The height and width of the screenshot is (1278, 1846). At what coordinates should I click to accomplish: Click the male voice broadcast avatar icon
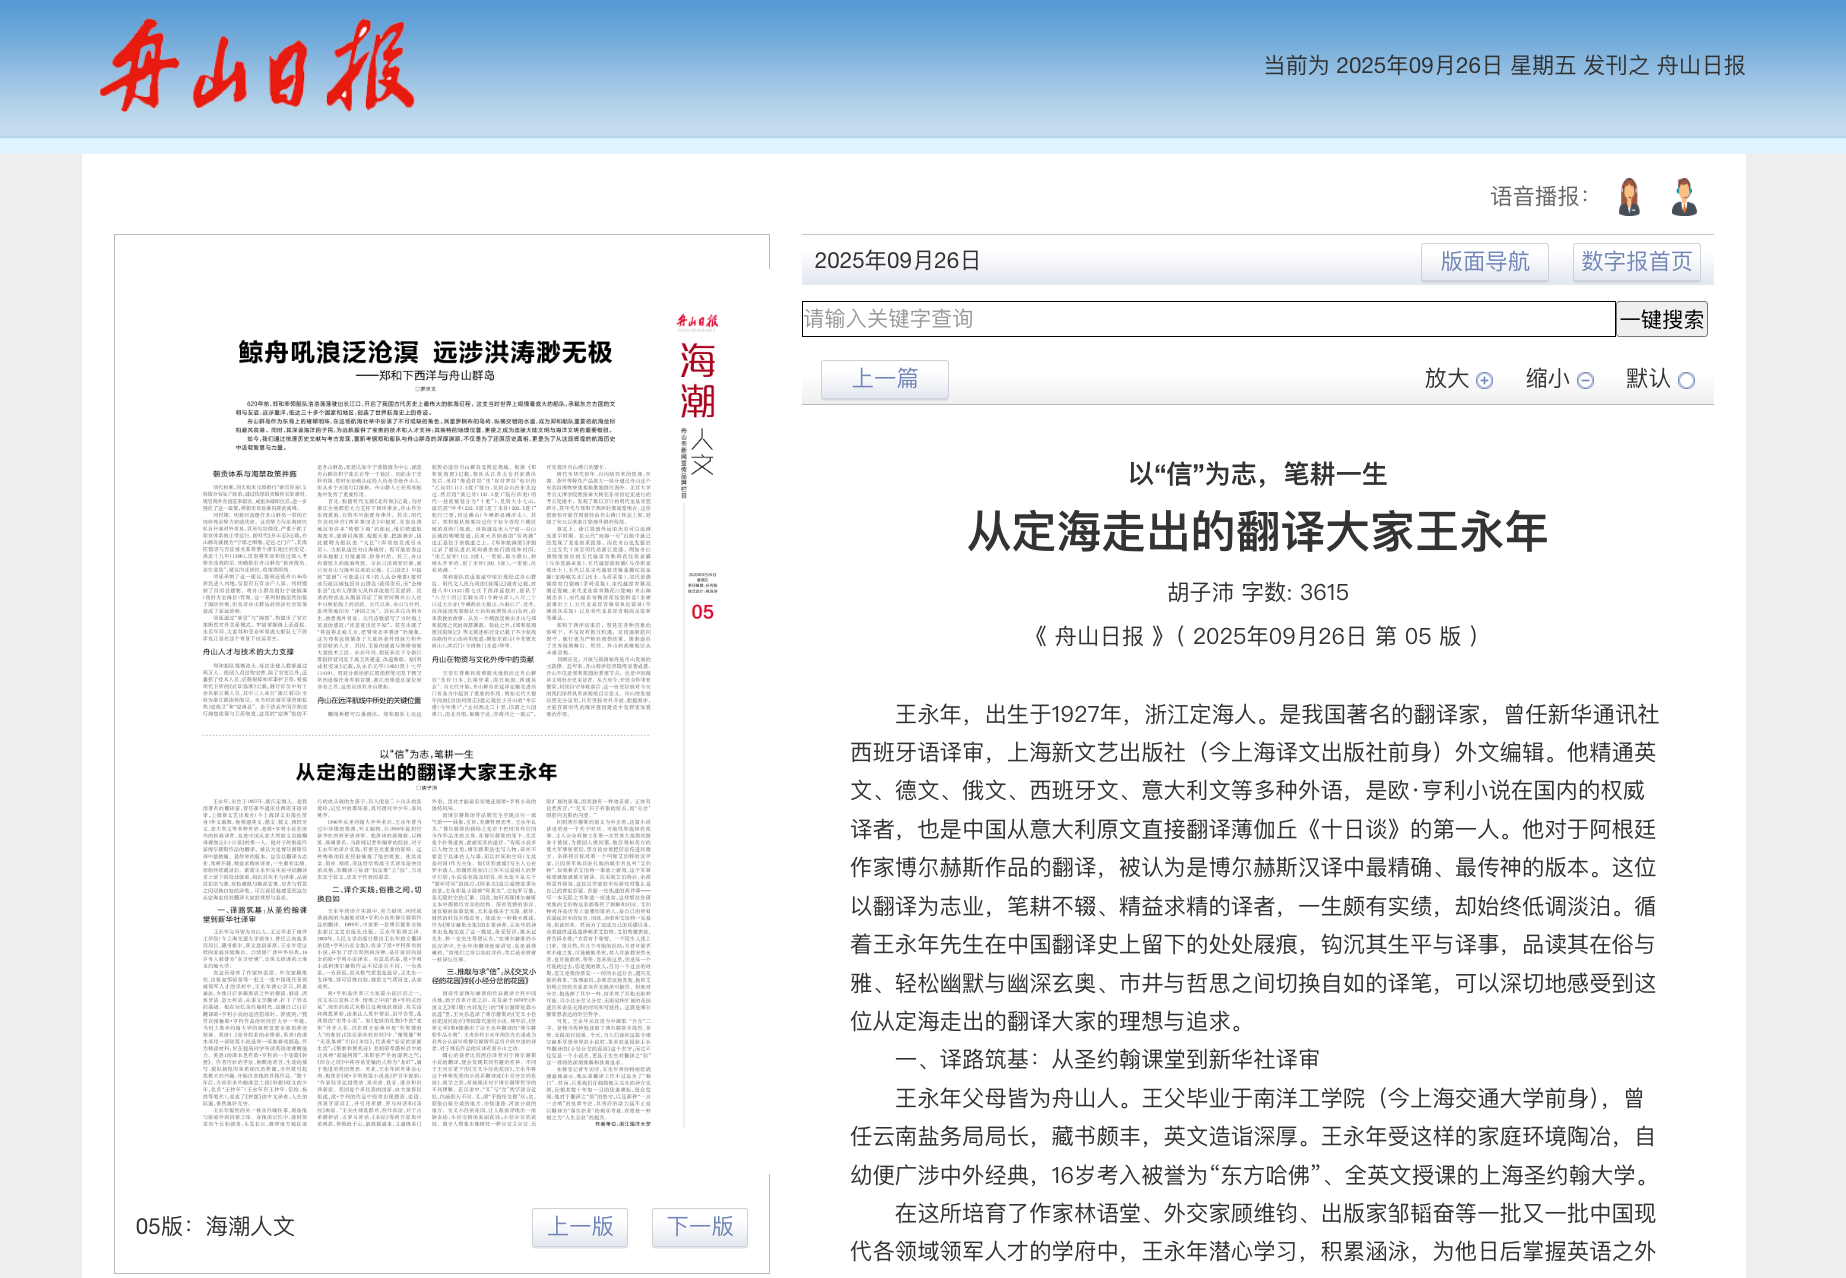(1684, 197)
